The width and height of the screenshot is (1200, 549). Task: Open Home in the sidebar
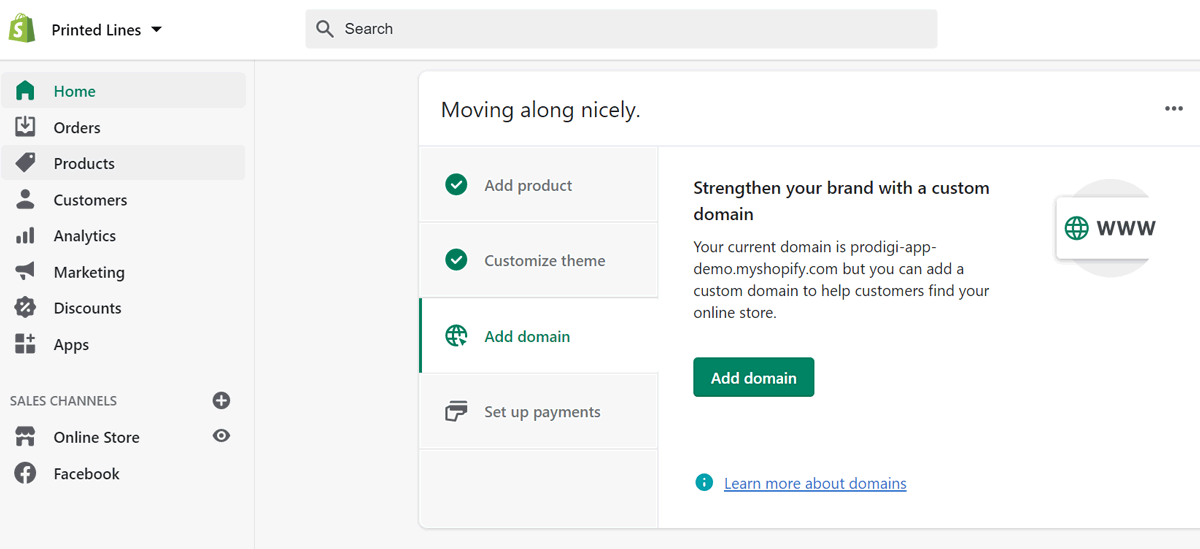tap(123, 91)
